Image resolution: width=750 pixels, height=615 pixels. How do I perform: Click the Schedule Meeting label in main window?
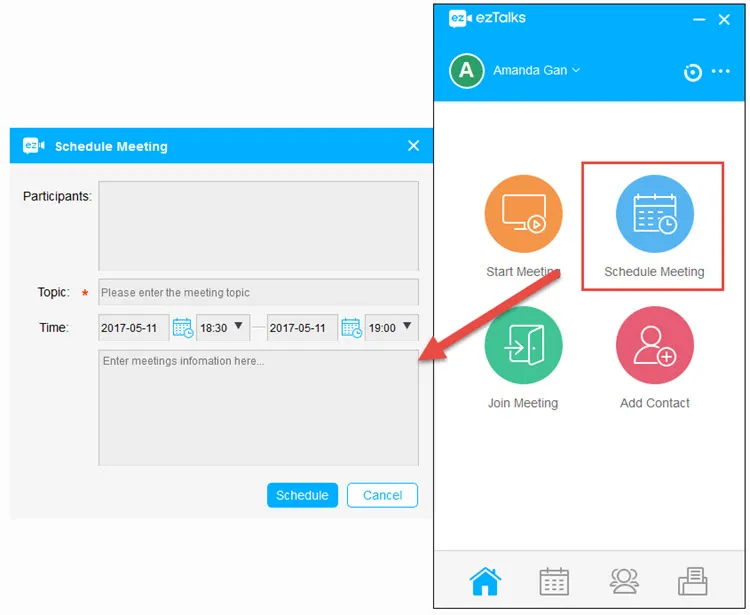click(x=654, y=272)
